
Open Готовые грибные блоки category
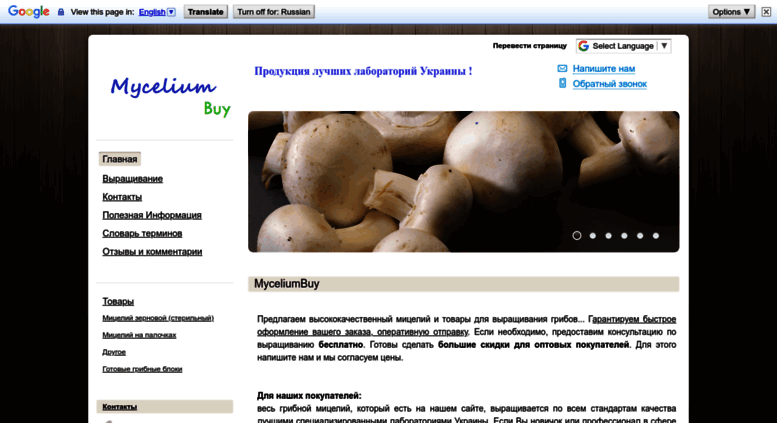point(142,369)
